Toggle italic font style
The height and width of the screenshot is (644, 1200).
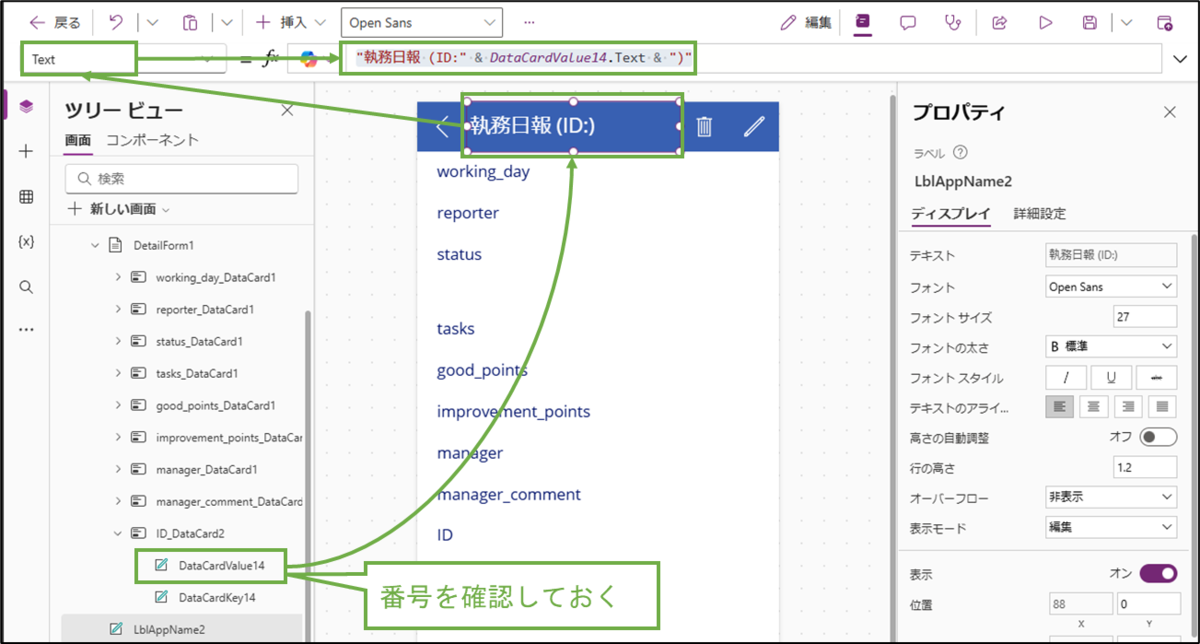pos(1066,378)
